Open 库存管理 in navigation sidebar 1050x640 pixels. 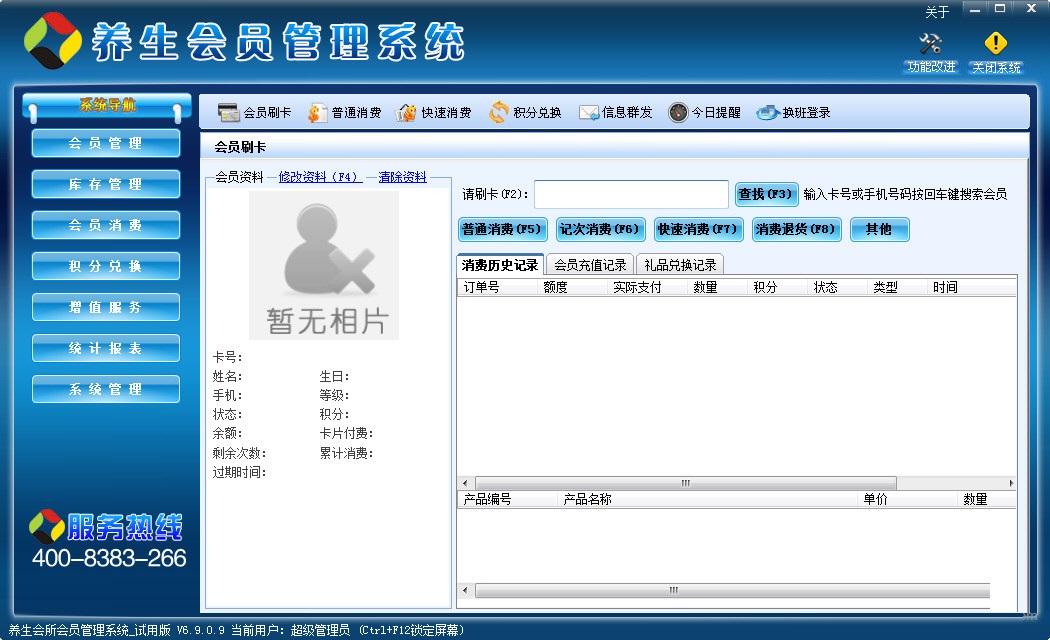pos(106,184)
